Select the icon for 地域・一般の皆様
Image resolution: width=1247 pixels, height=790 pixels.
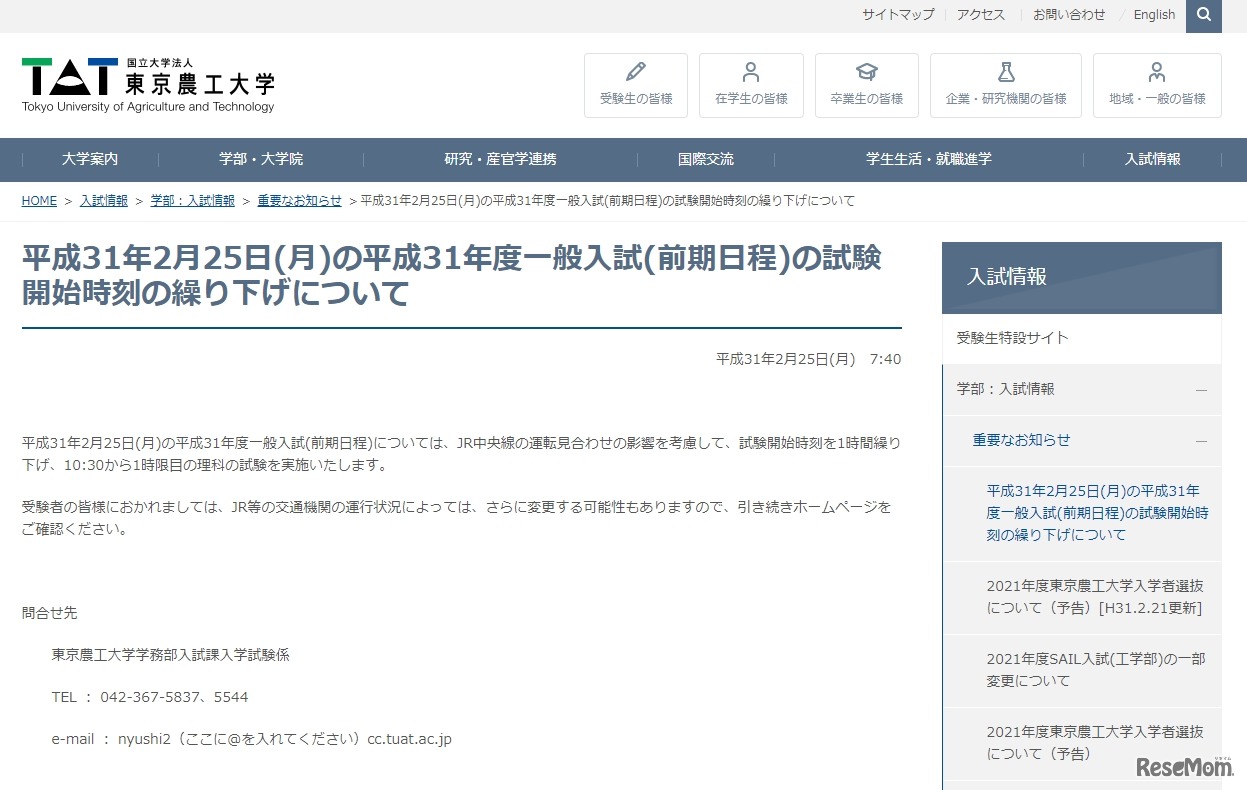(1156, 72)
